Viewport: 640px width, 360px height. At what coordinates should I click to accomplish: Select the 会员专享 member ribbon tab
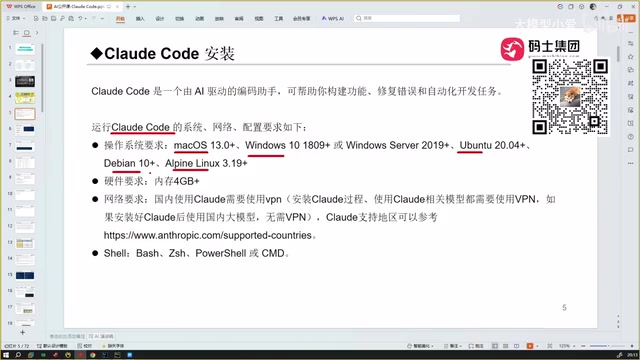(302, 19)
